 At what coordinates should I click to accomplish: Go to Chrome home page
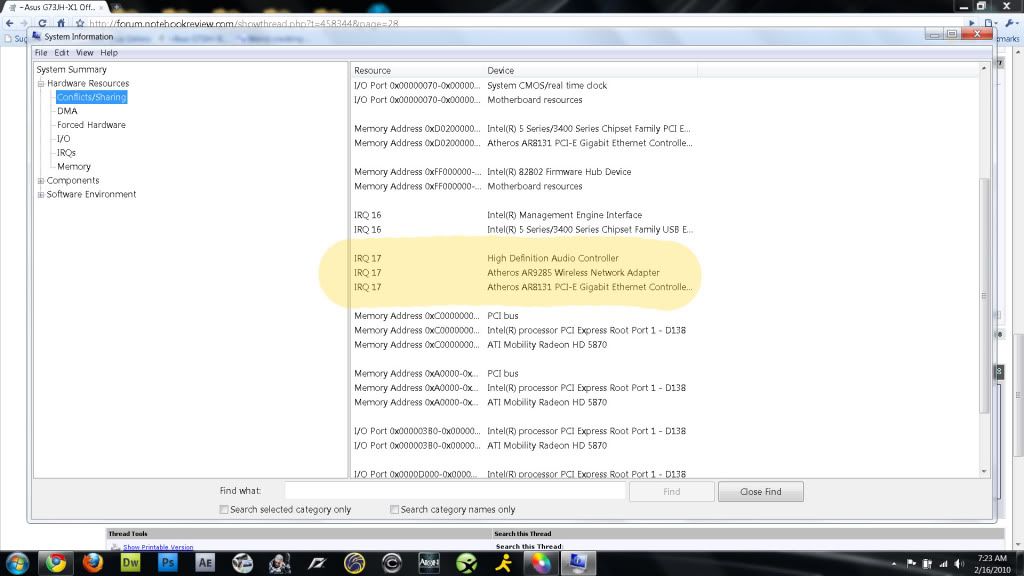pos(61,24)
